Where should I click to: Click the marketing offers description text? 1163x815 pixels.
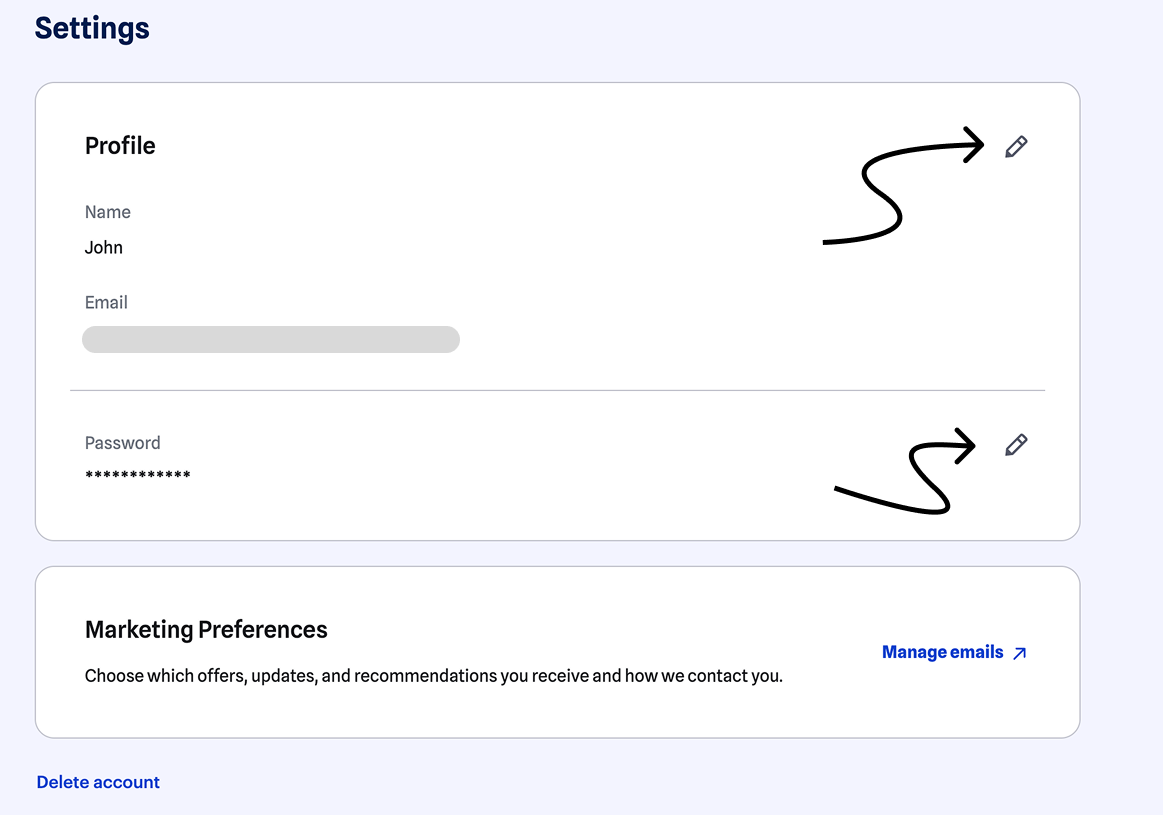[434, 676]
